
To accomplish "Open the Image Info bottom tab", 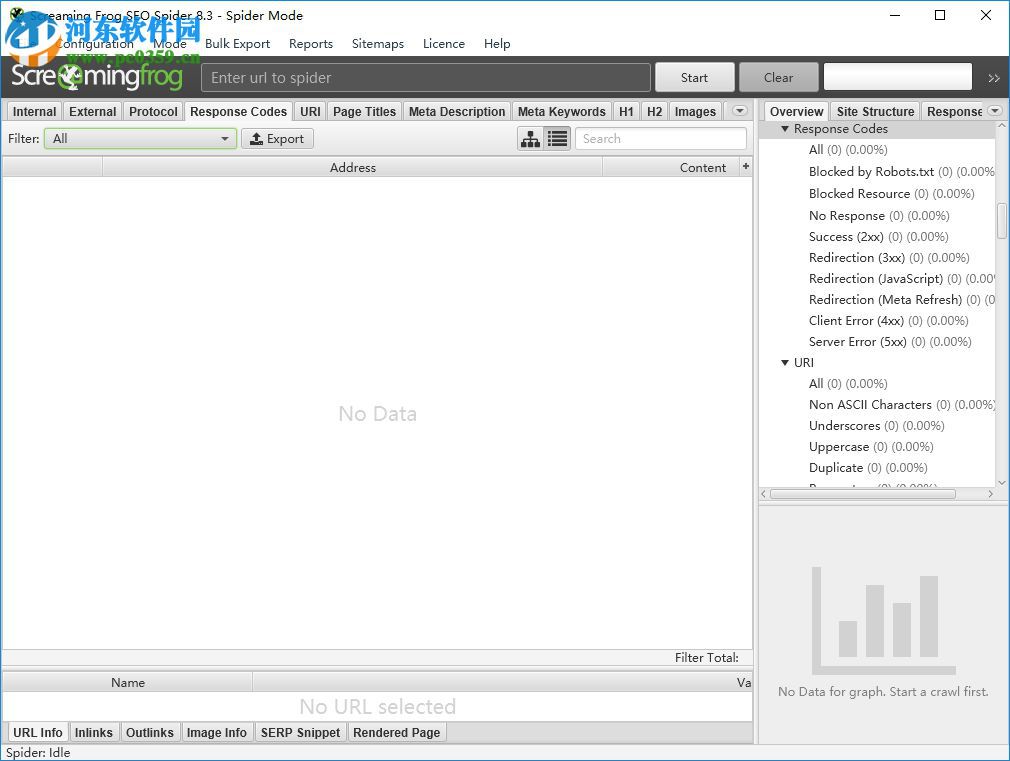I will (x=216, y=733).
